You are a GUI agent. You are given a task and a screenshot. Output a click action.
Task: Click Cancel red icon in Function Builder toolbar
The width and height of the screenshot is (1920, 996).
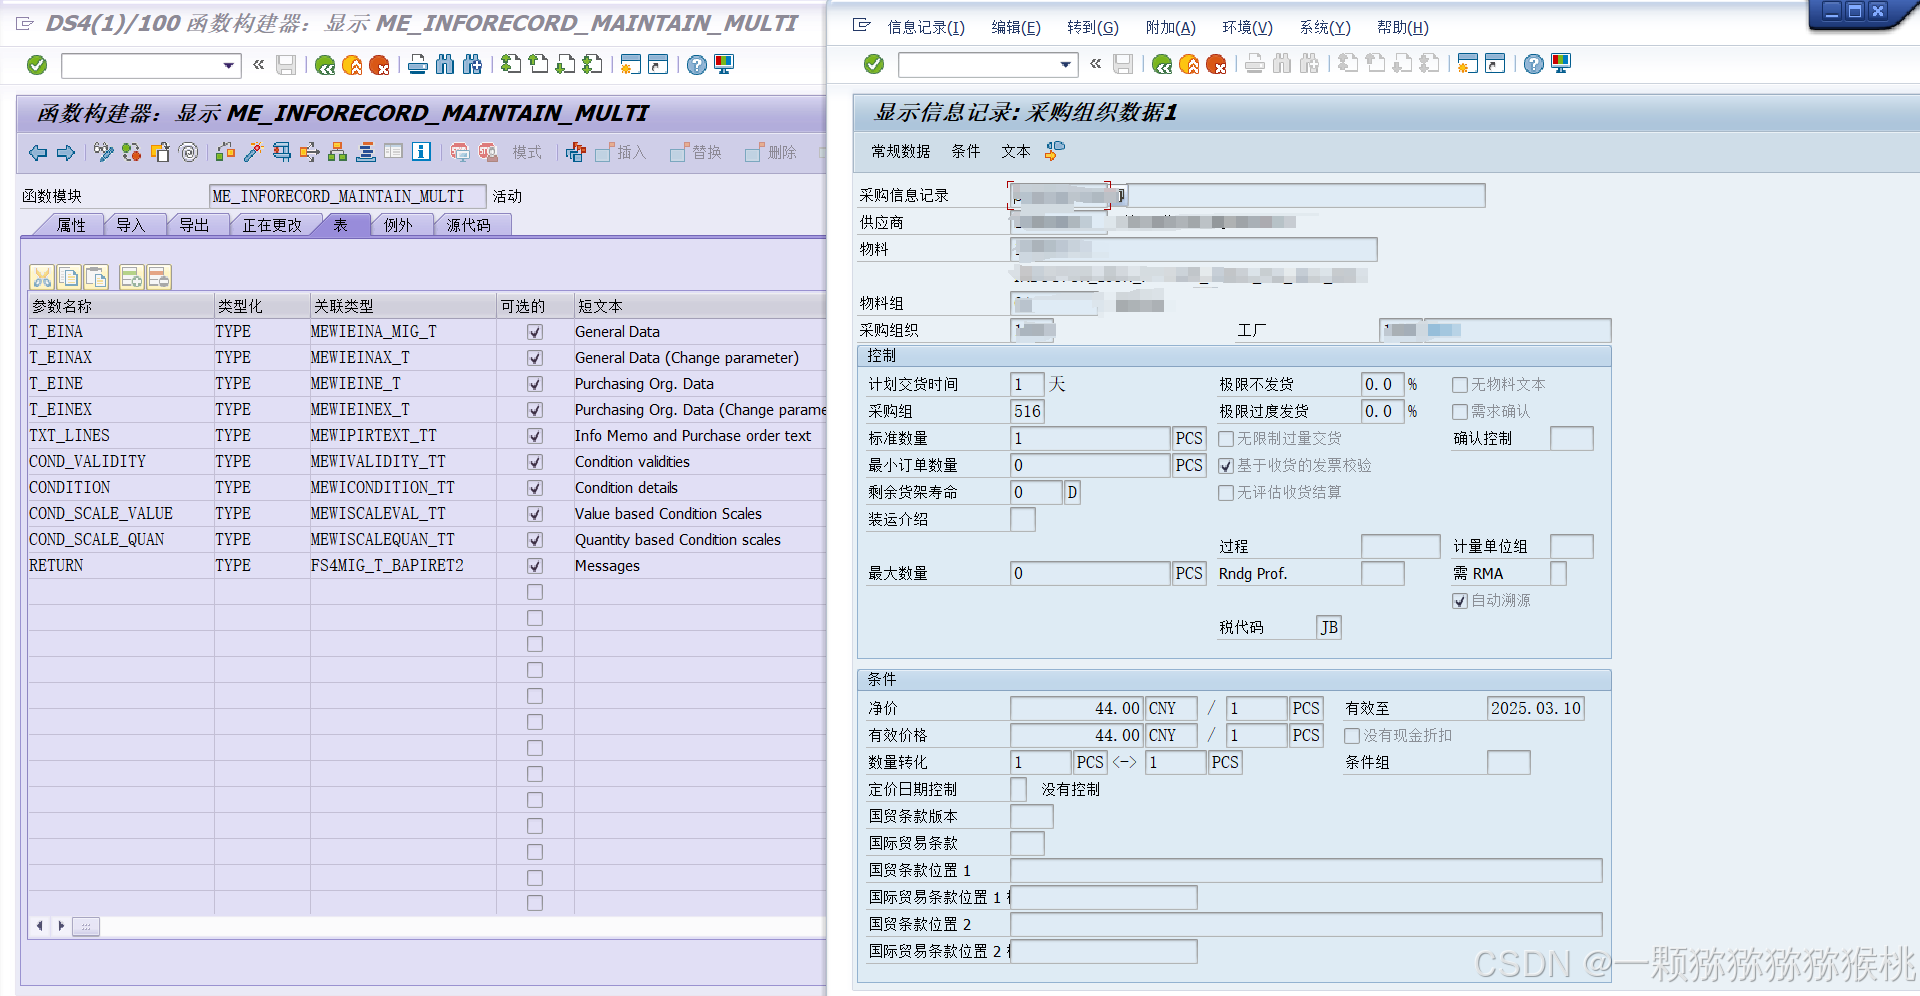379,65
